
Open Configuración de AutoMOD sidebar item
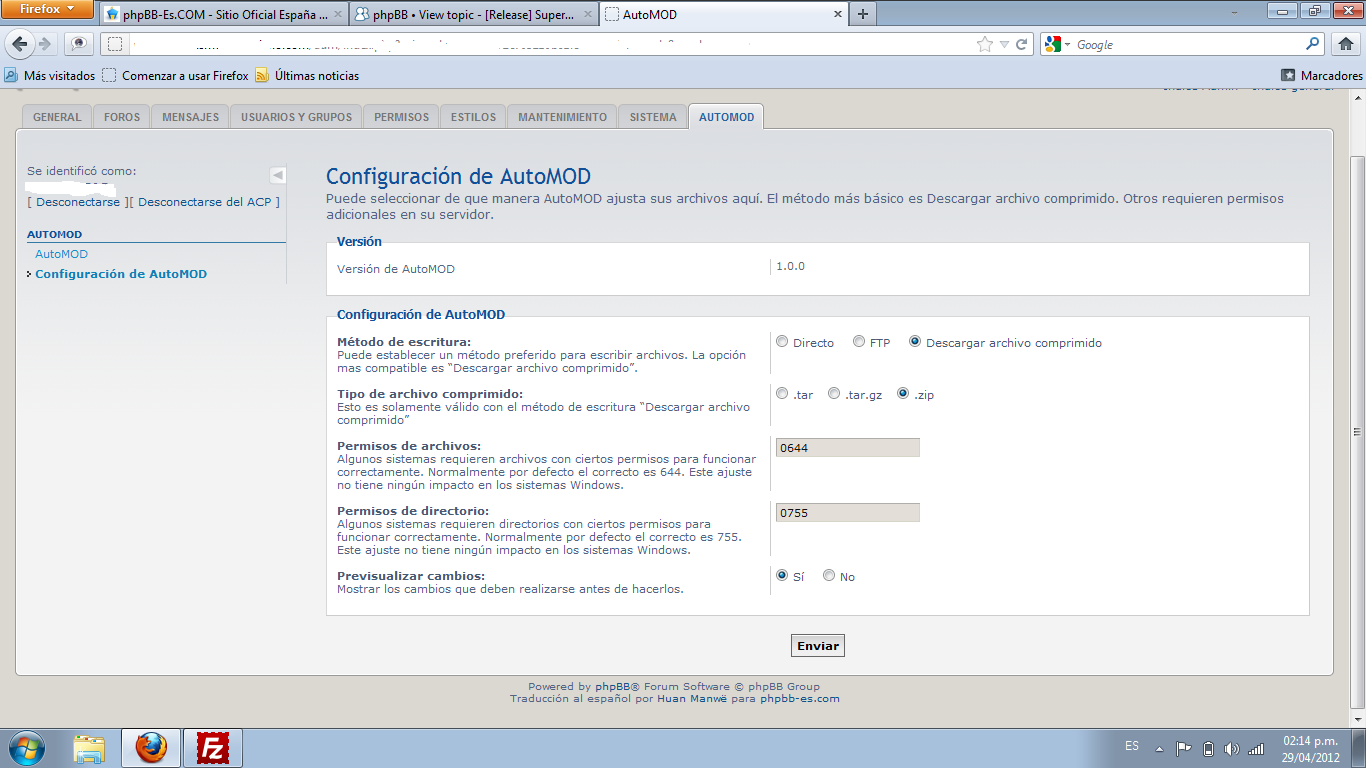121,274
